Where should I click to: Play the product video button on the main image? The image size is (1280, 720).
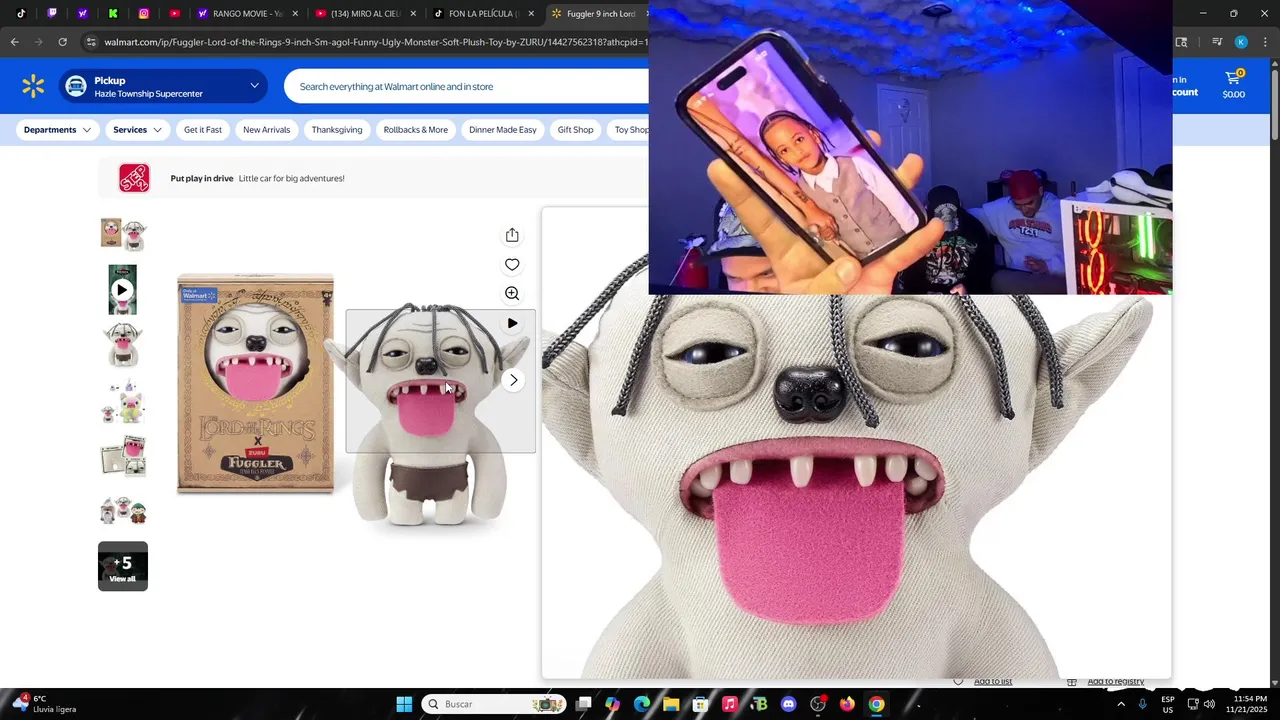click(512, 323)
